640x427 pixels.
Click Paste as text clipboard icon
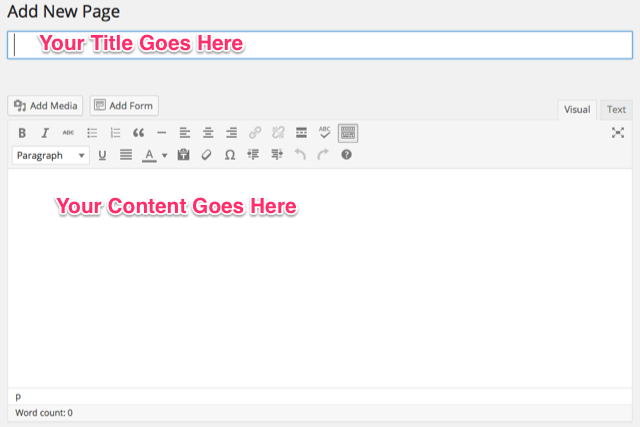(183, 155)
